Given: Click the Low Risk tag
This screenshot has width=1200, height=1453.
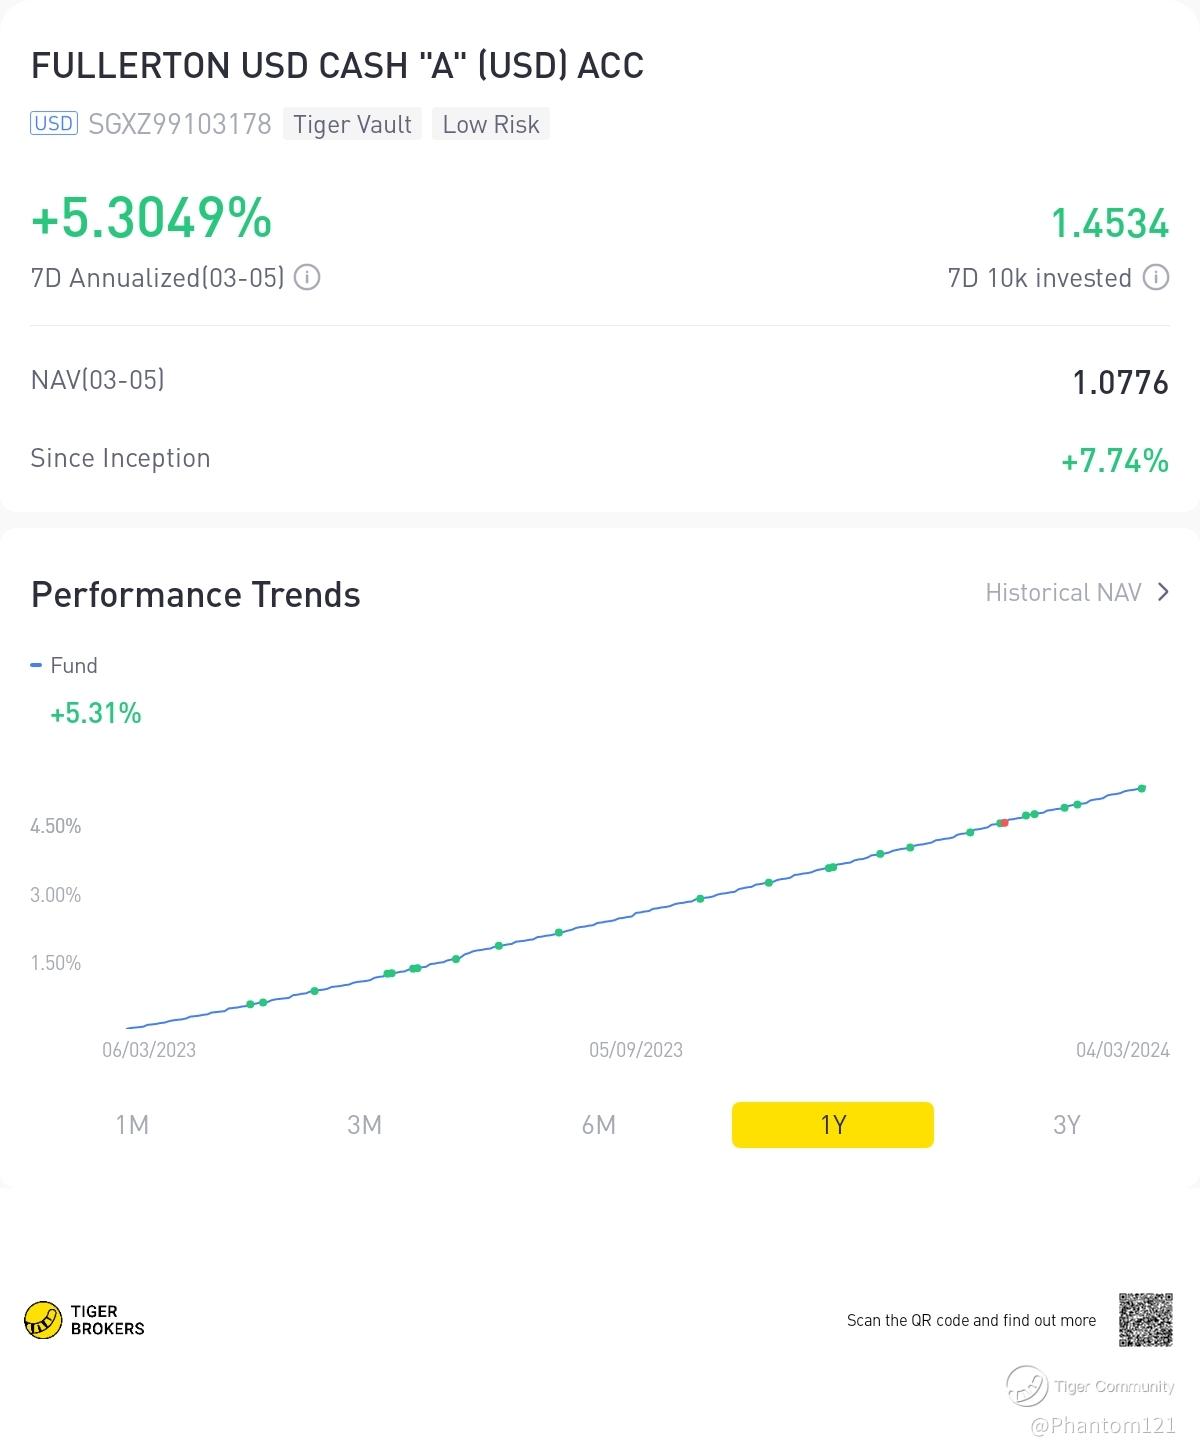Looking at the screenshot, I should 491,124.
